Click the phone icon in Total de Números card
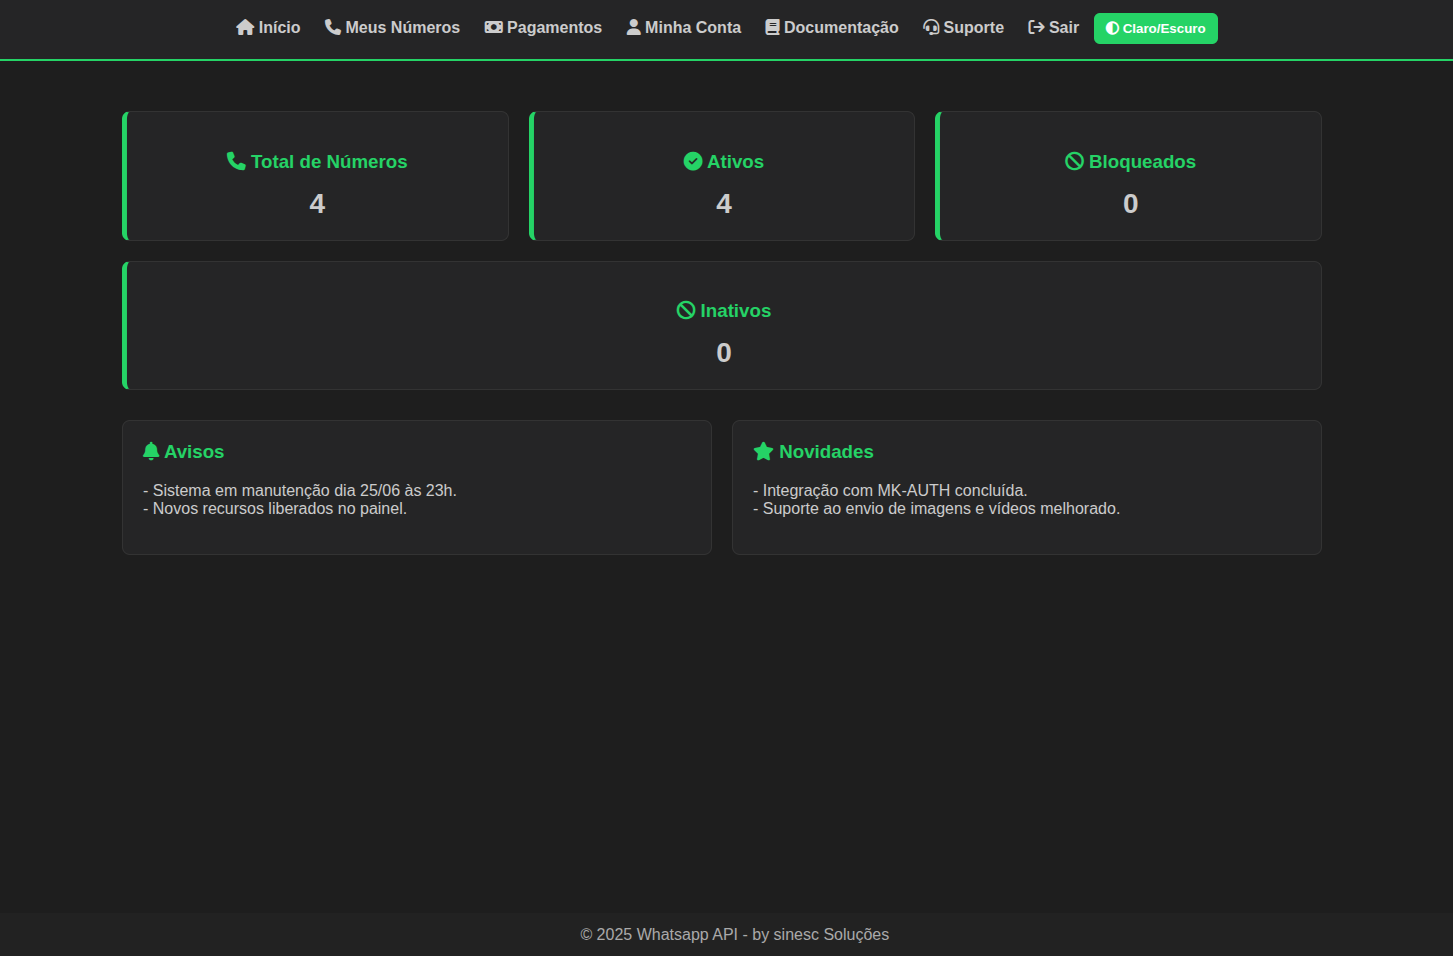Viewport: 1453px width, 956px height. [x=236, y=161]
